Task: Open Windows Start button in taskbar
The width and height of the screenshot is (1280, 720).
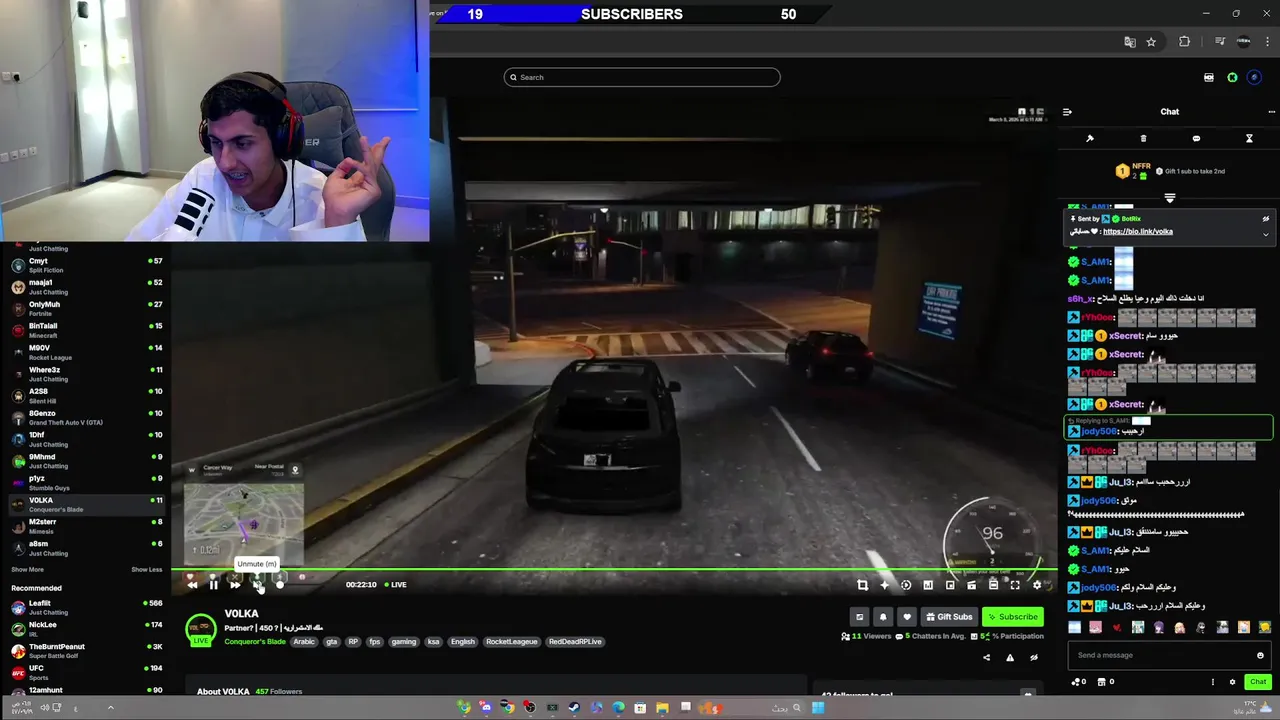Action: 818,708
